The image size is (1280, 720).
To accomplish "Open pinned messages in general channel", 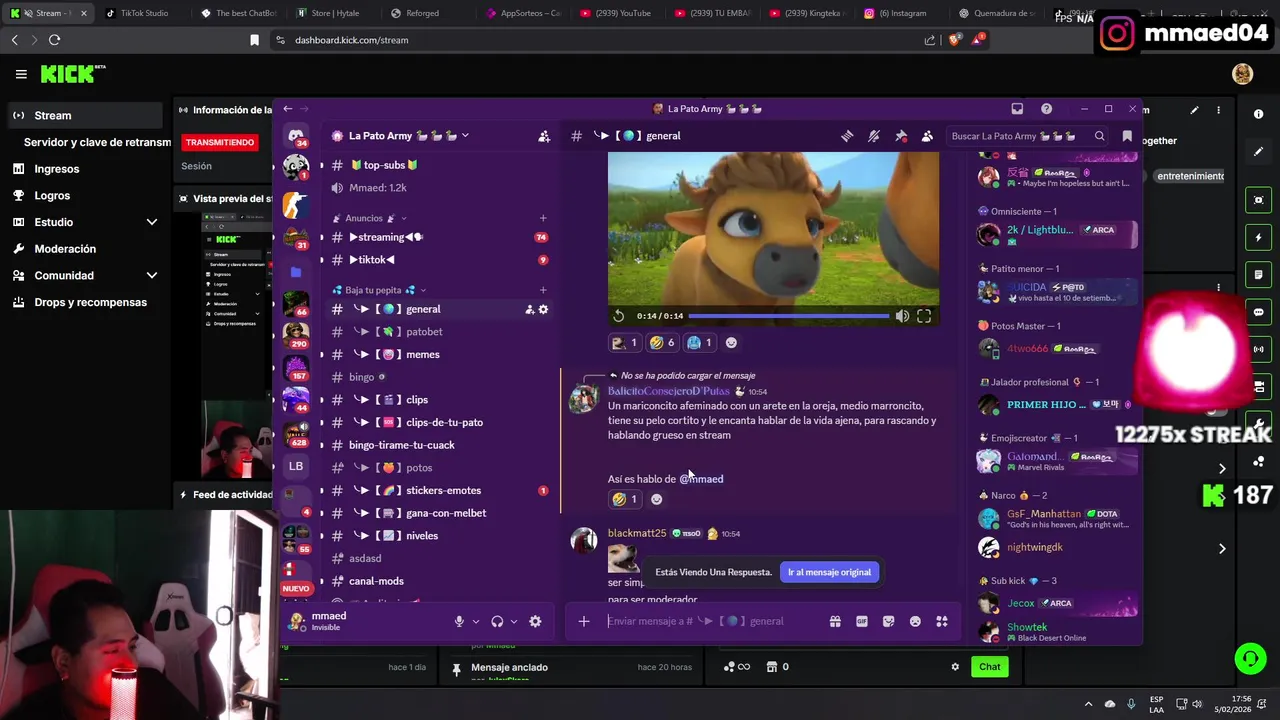I will pos(901,136).
